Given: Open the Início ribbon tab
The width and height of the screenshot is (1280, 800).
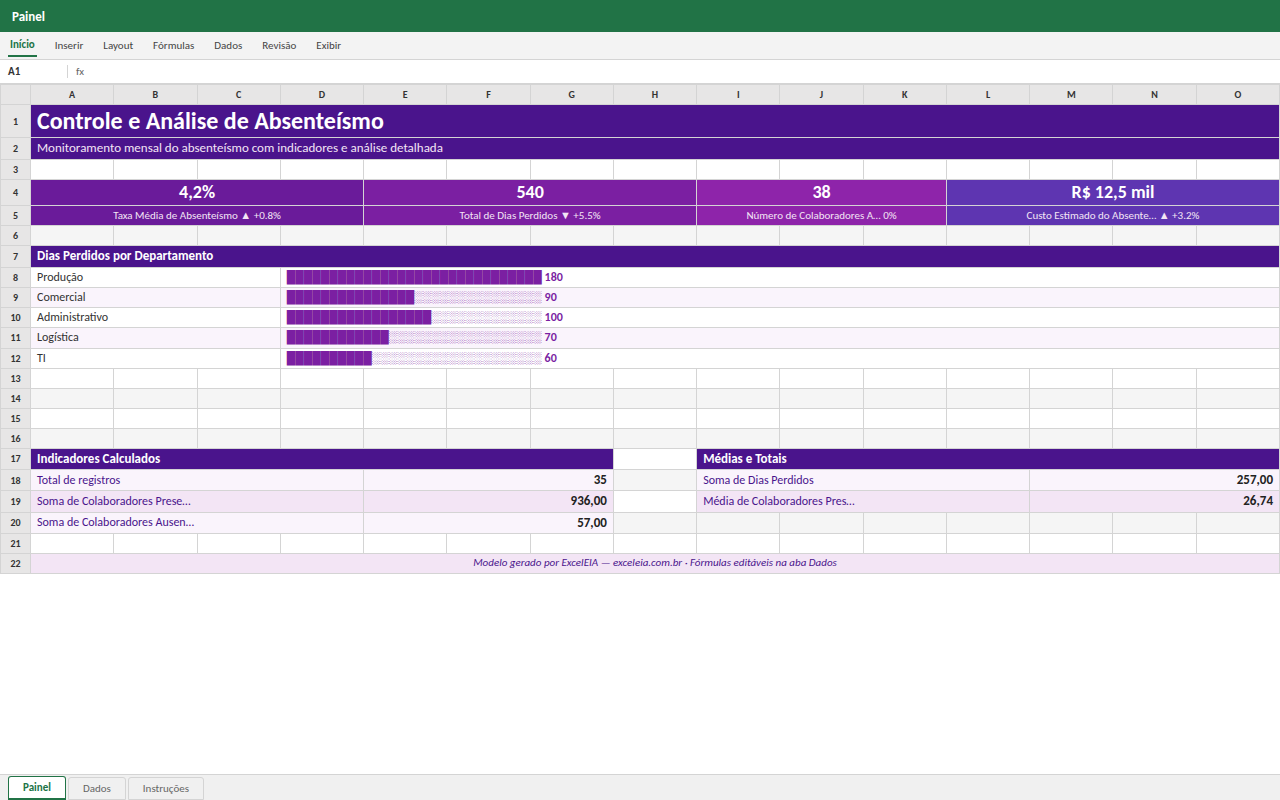Looking at the screenshot, I should tap(22, 45).
